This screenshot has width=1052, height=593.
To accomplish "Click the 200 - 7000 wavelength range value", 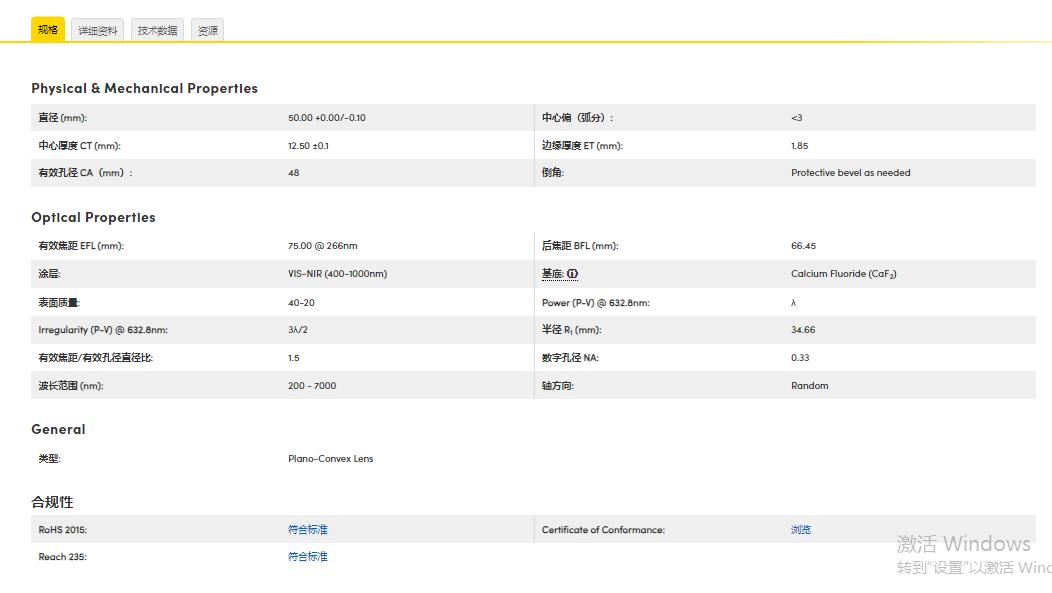I will tap(312, 385).
